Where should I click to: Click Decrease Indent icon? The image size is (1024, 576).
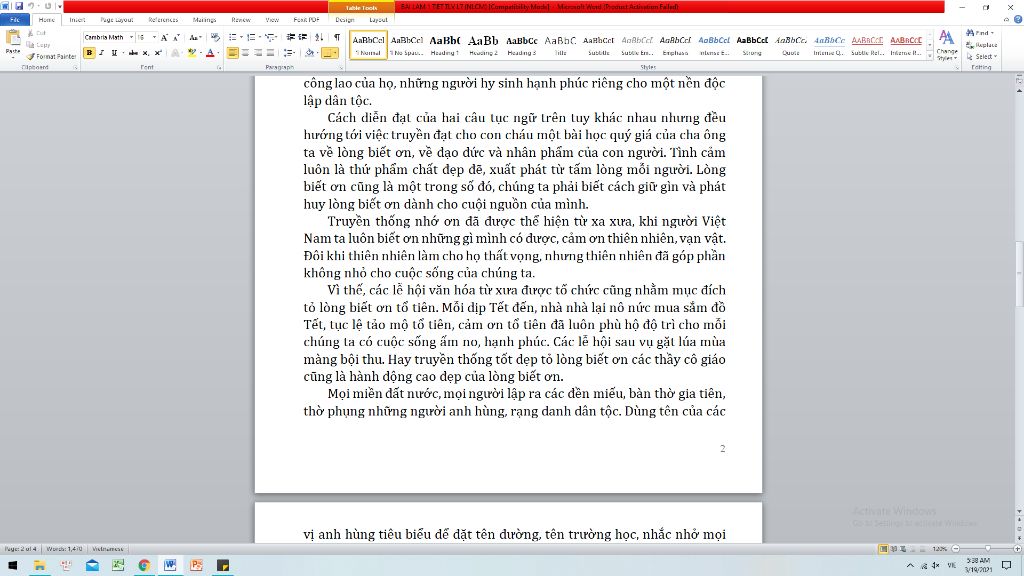point(291,38)
